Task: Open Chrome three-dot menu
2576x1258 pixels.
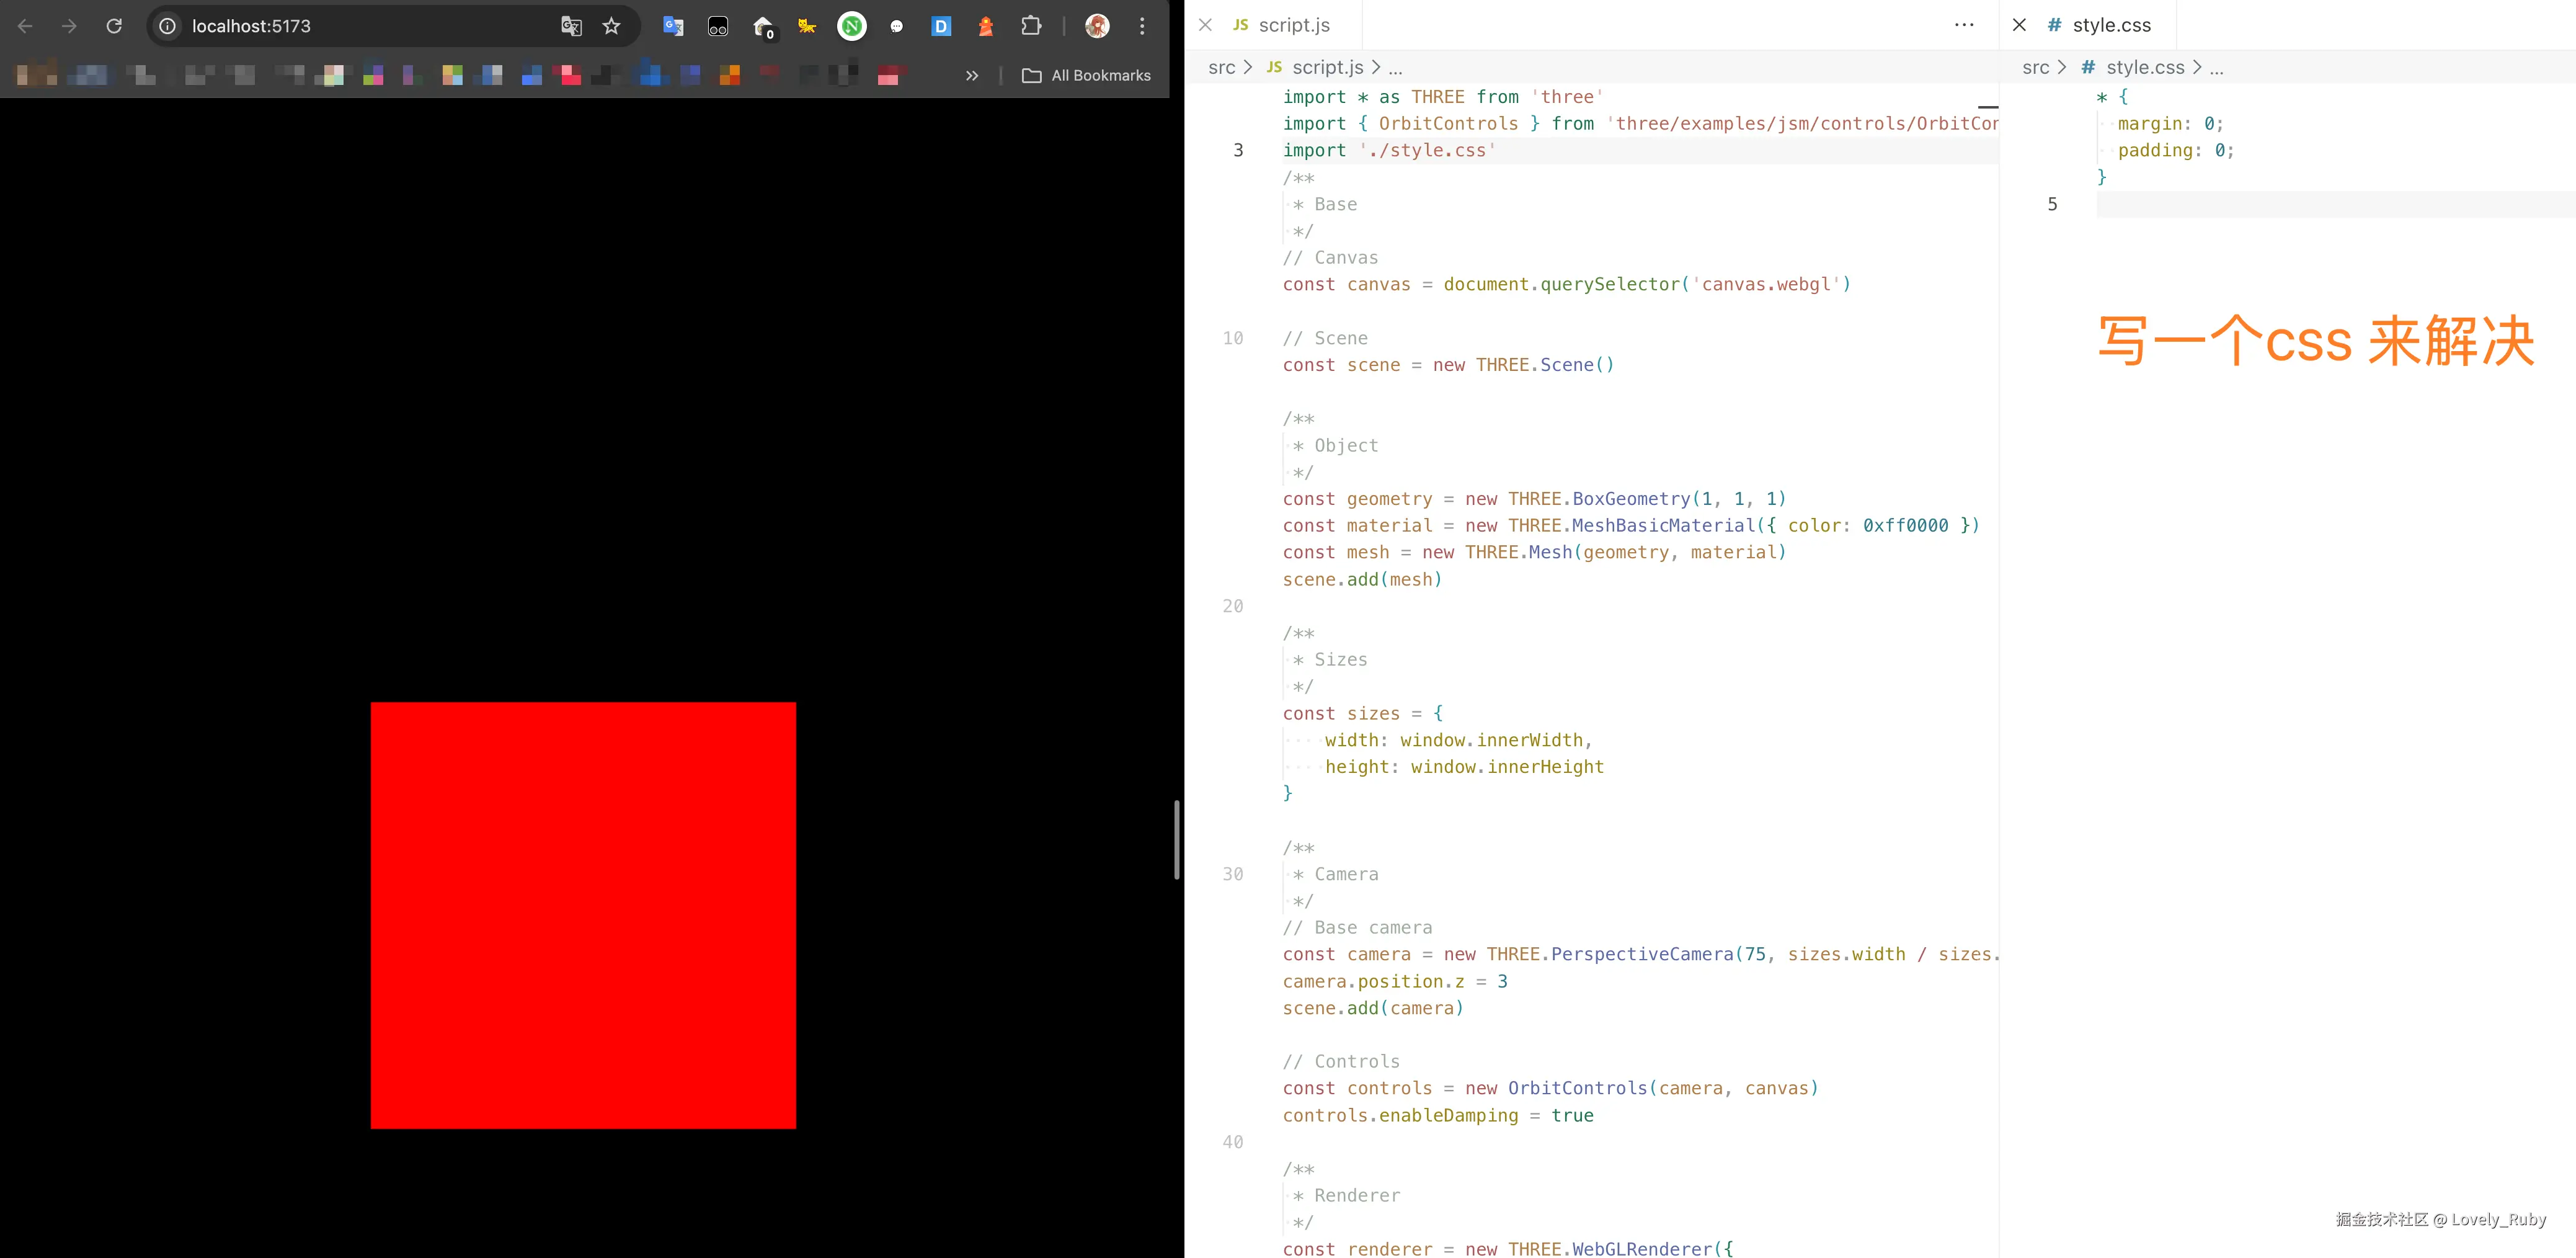Action: coord(1142,26)
